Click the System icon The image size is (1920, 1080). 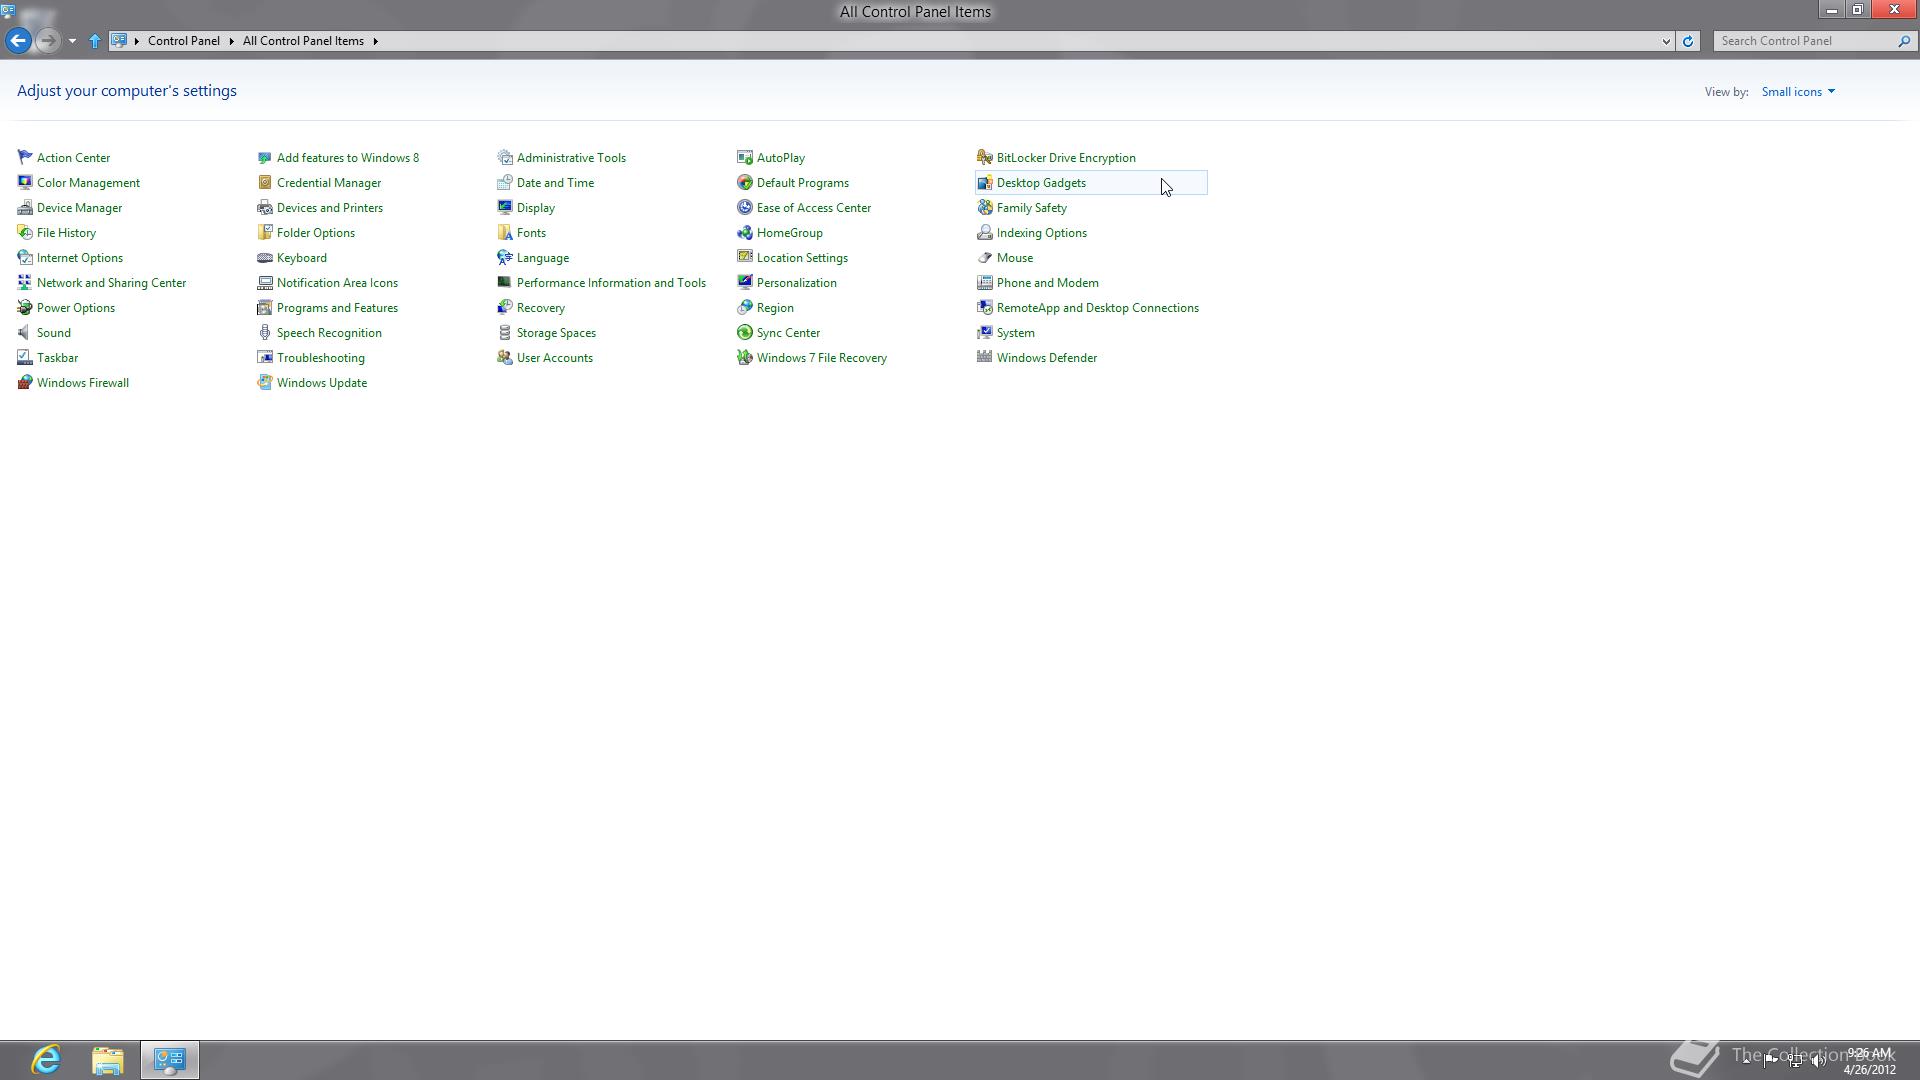tap(985, 332)
